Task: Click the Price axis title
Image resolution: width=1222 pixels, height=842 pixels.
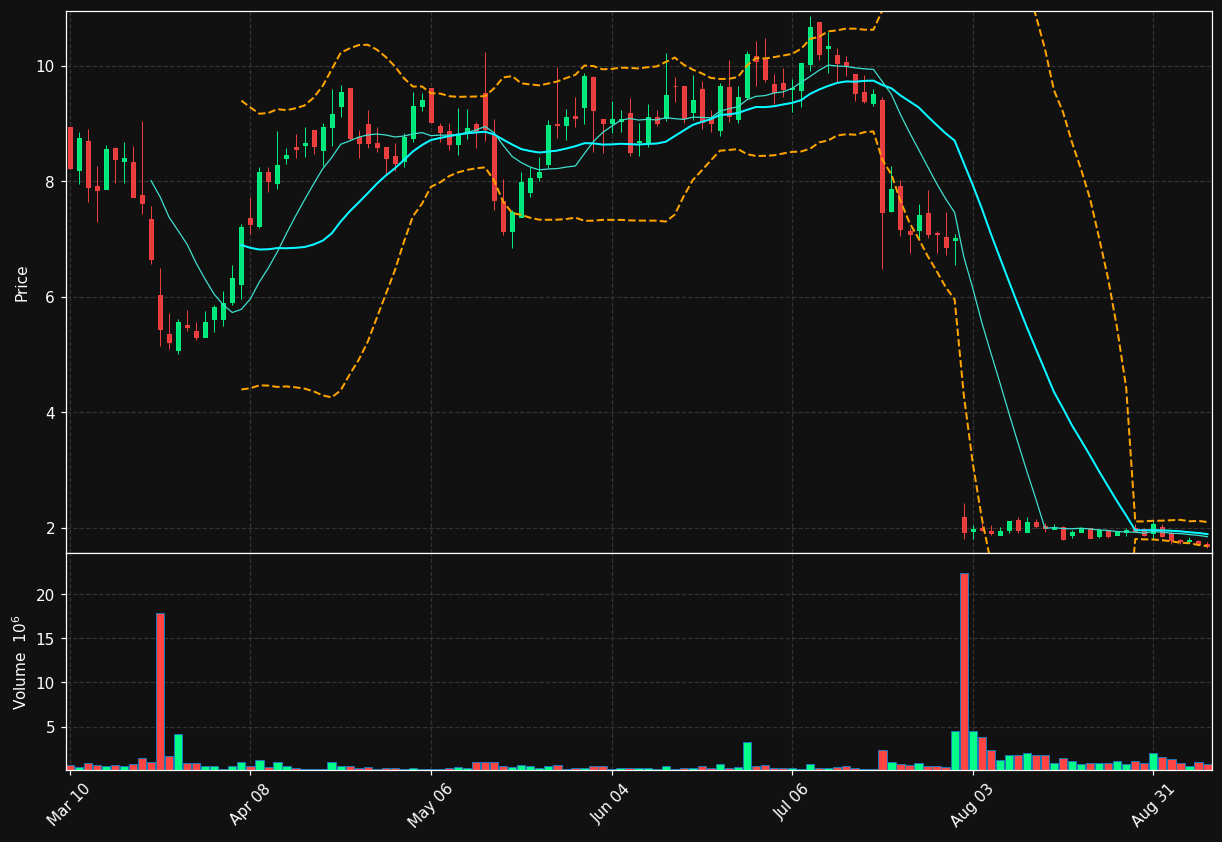Action: click(x=22, y=283)
